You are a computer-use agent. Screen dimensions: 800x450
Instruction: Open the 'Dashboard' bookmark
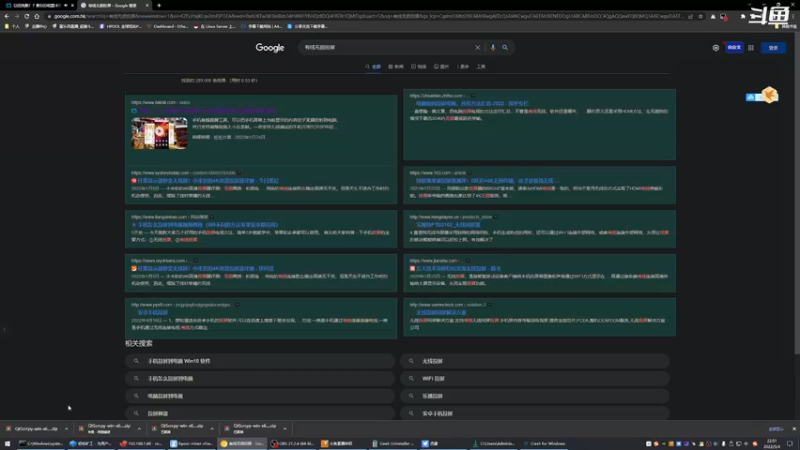tap(168, 26)
